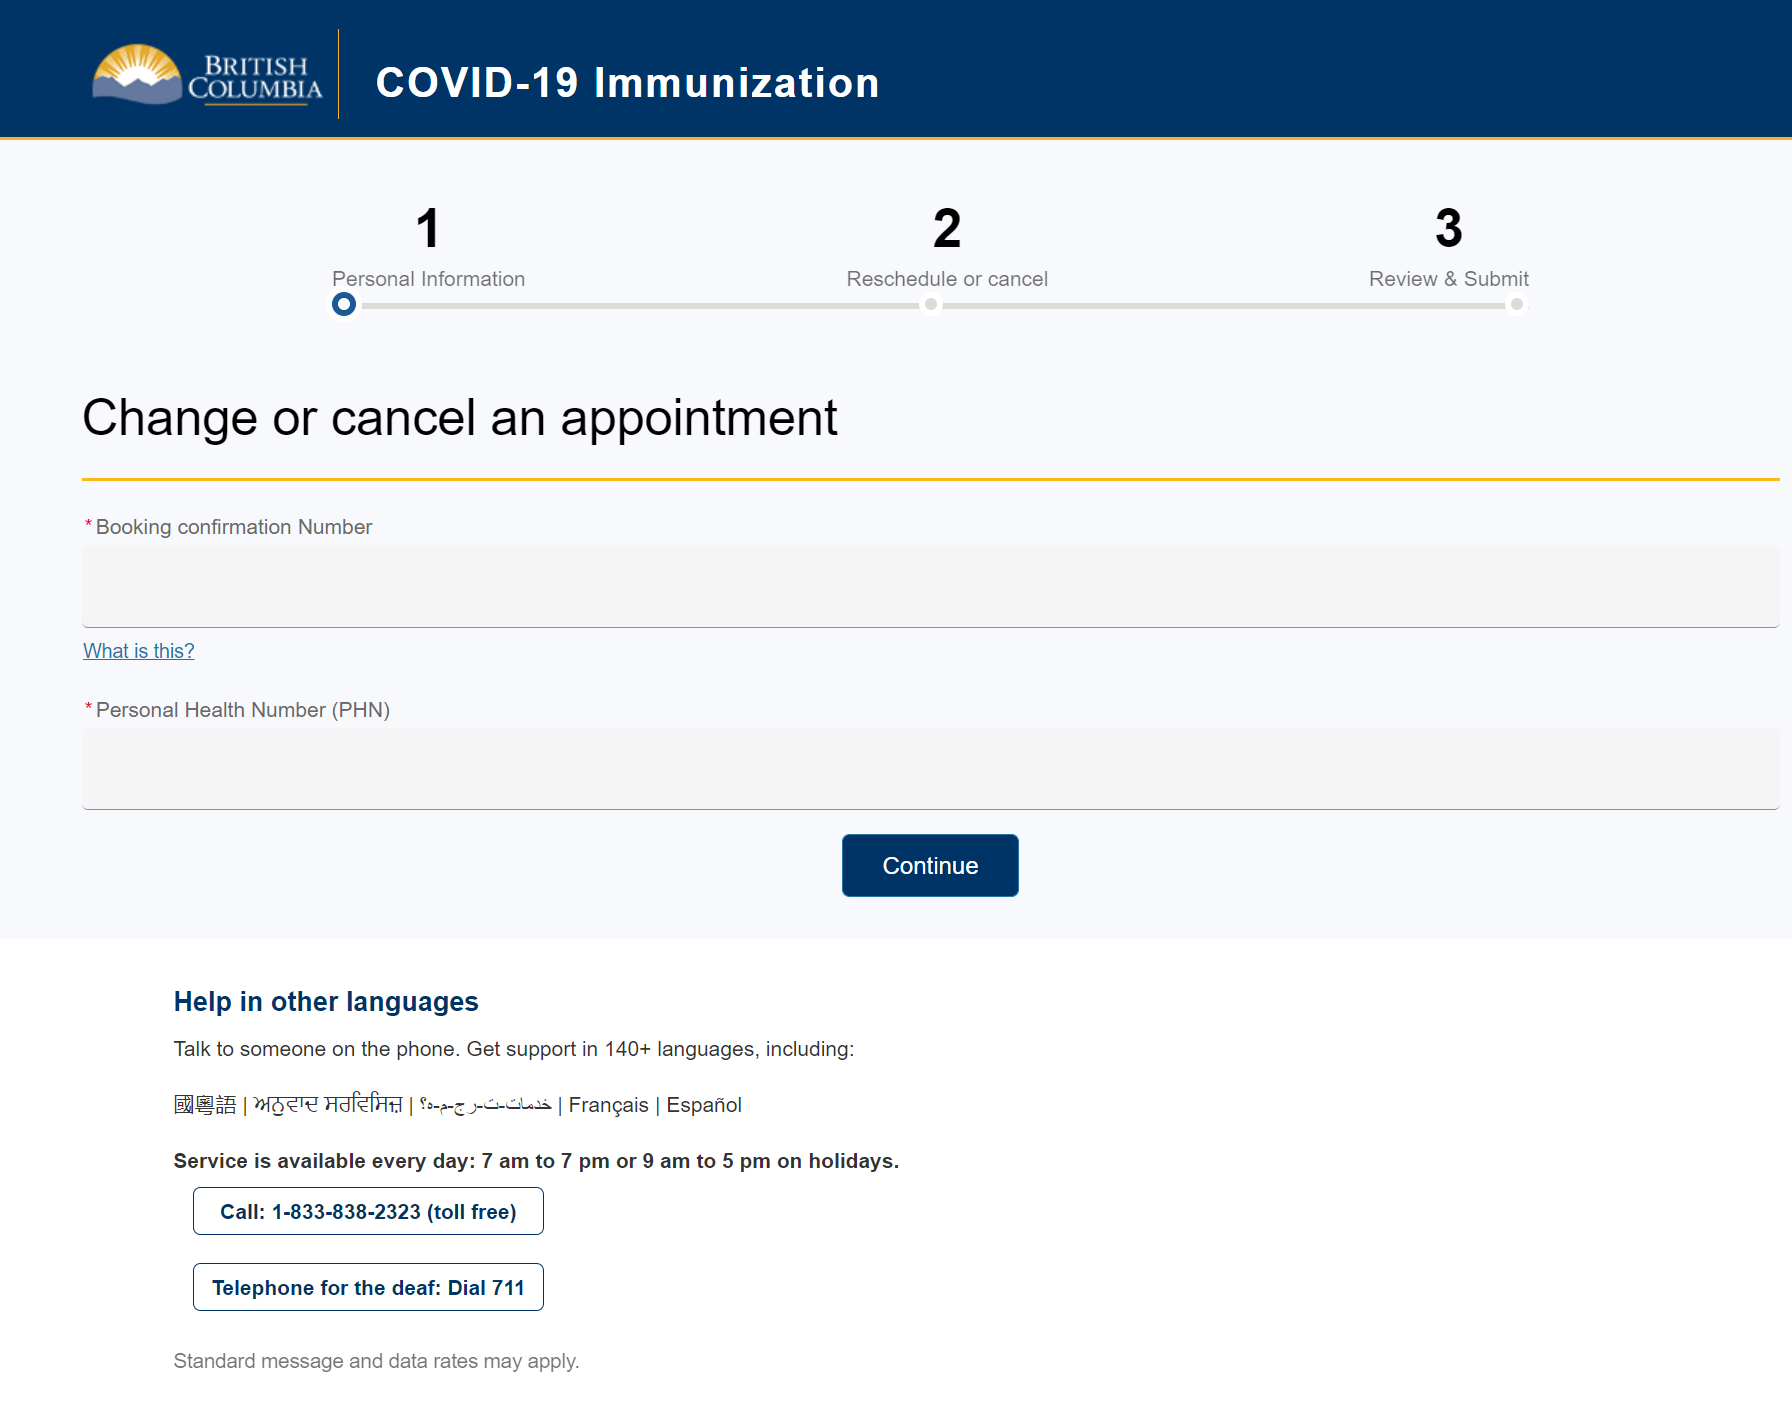Click the Español language text
1792x1402 pixels.
[x=704, y=1105]
